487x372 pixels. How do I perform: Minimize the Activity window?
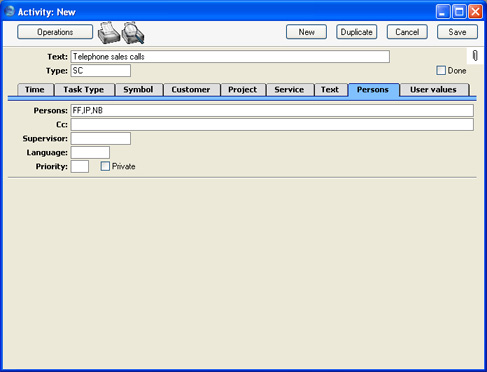[x=443, y=12]
